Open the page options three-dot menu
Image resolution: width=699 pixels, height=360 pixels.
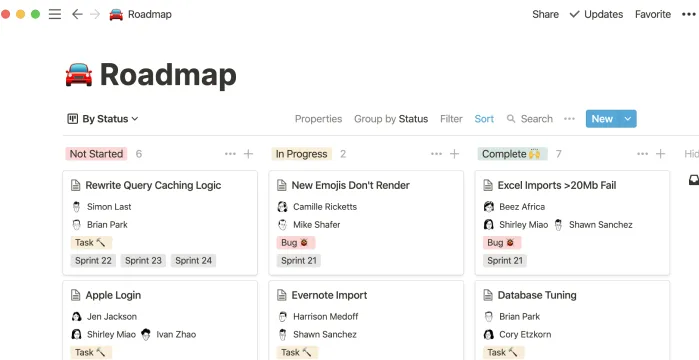pyautogui.click(x=689, y=14)
